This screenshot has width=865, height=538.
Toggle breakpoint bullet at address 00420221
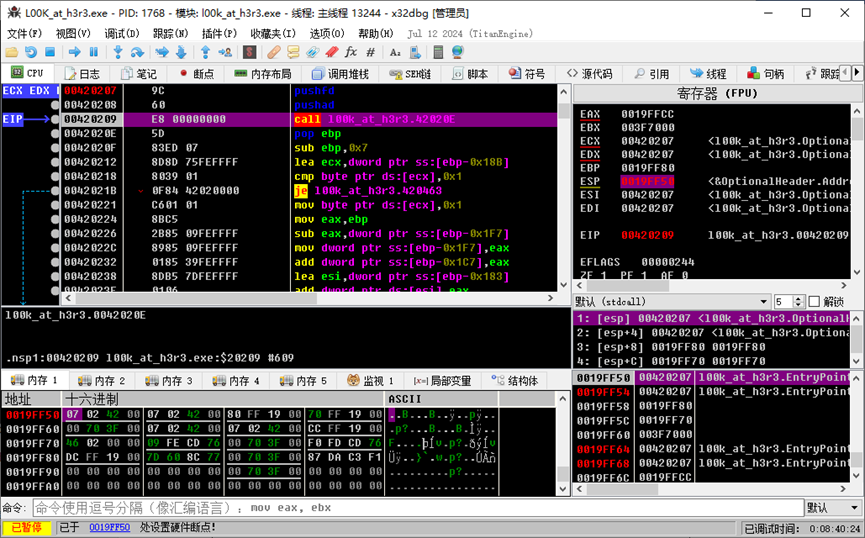[x=56, y=205]
